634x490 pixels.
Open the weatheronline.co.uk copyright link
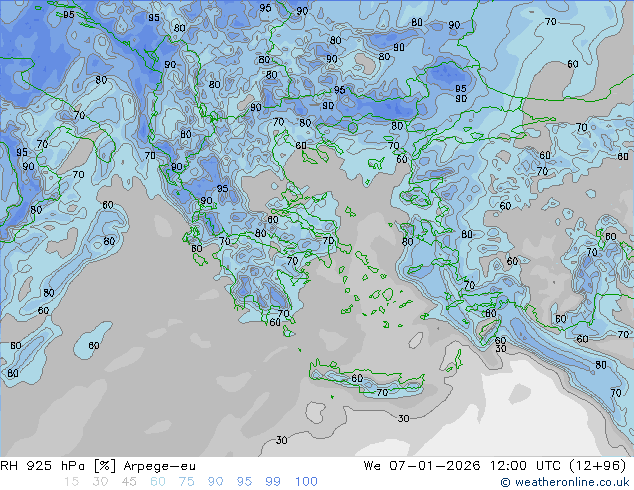[565, 482]
